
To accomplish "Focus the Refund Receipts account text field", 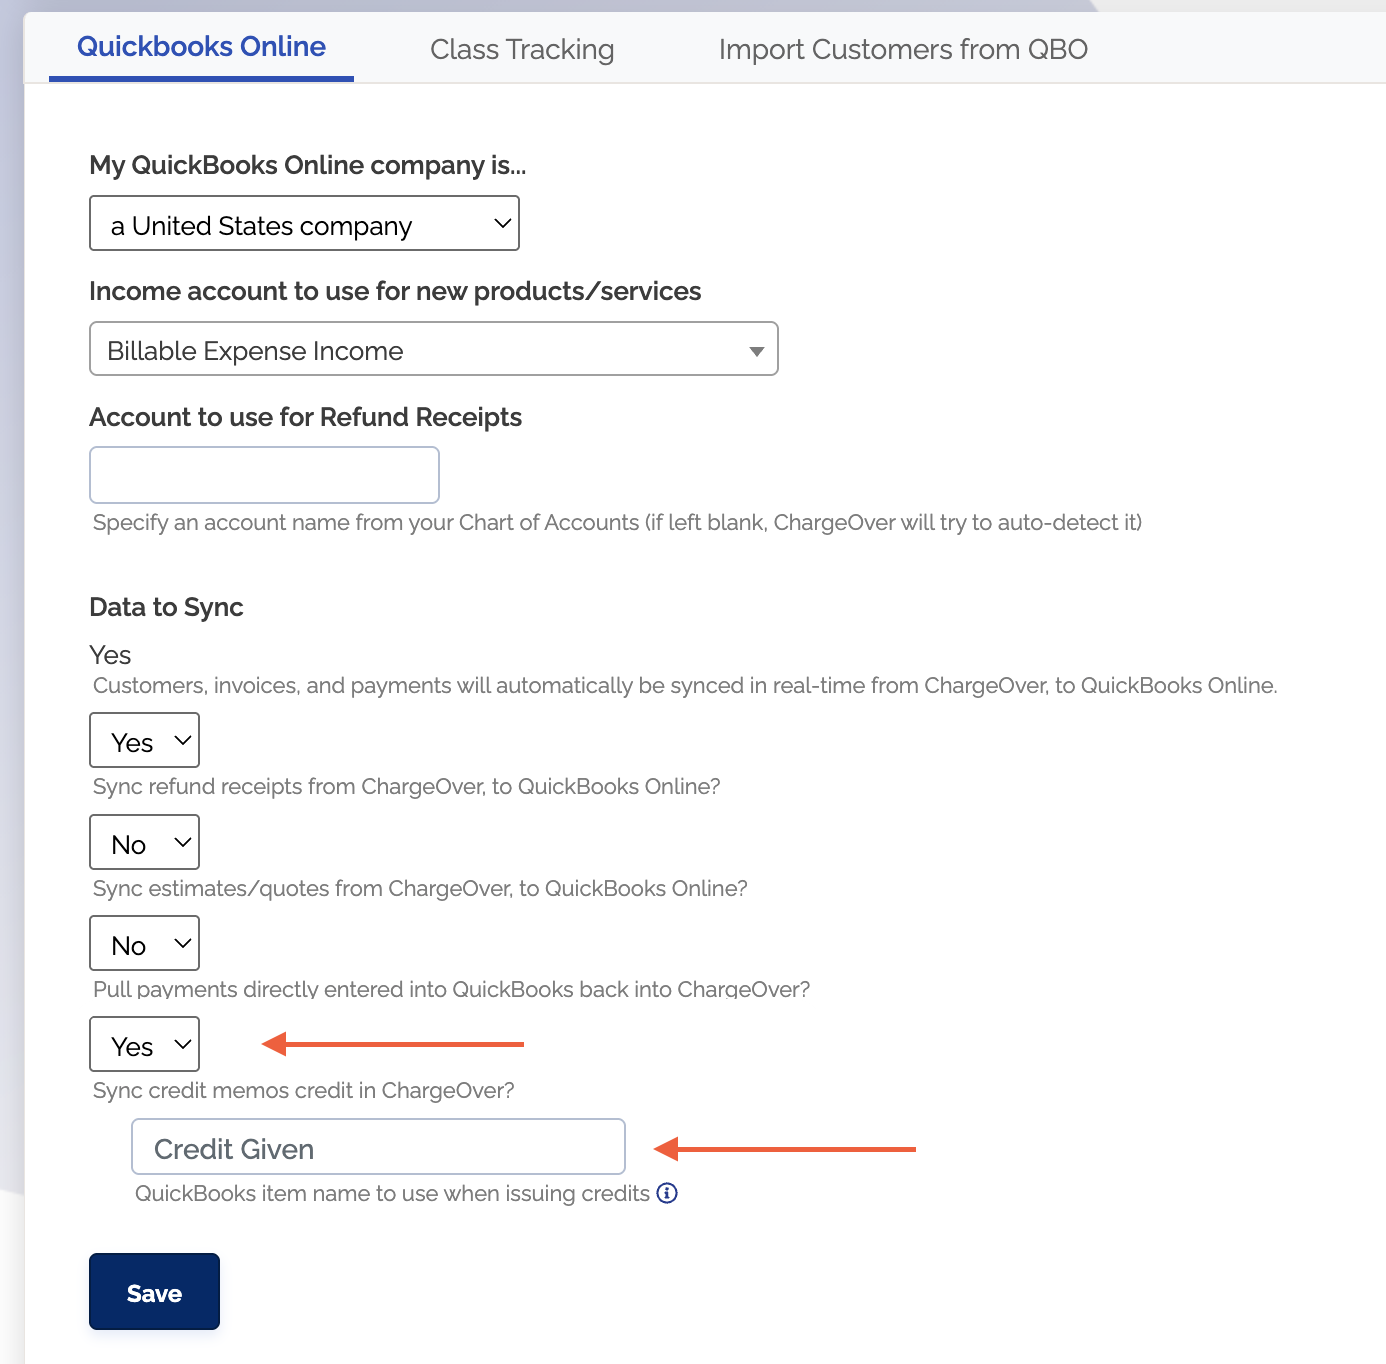I will click(x=264, y=475).
